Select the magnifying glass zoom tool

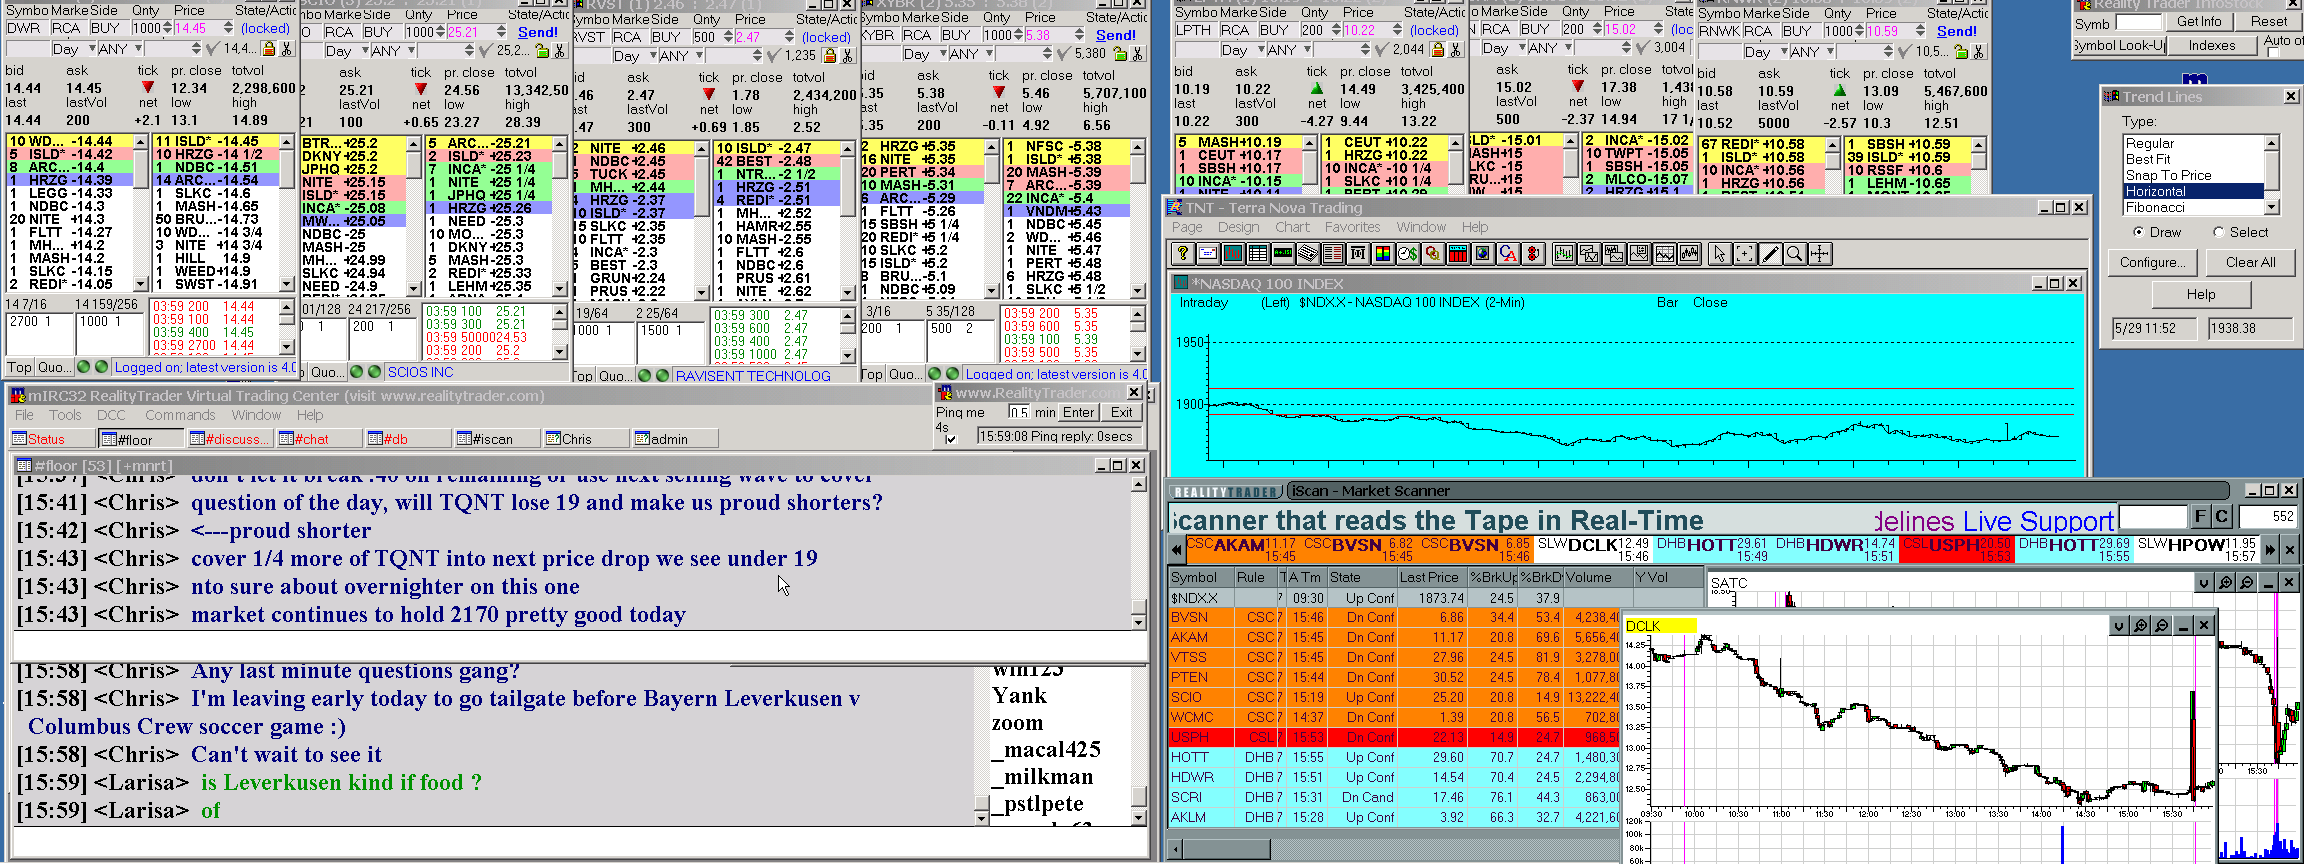coord(1794,254)
